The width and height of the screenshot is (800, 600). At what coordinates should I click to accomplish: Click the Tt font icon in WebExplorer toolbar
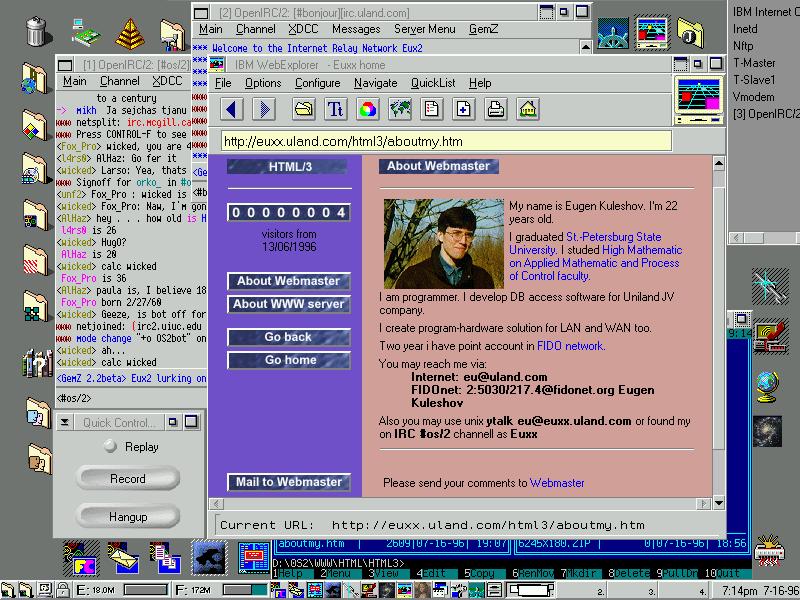[336, 109]
